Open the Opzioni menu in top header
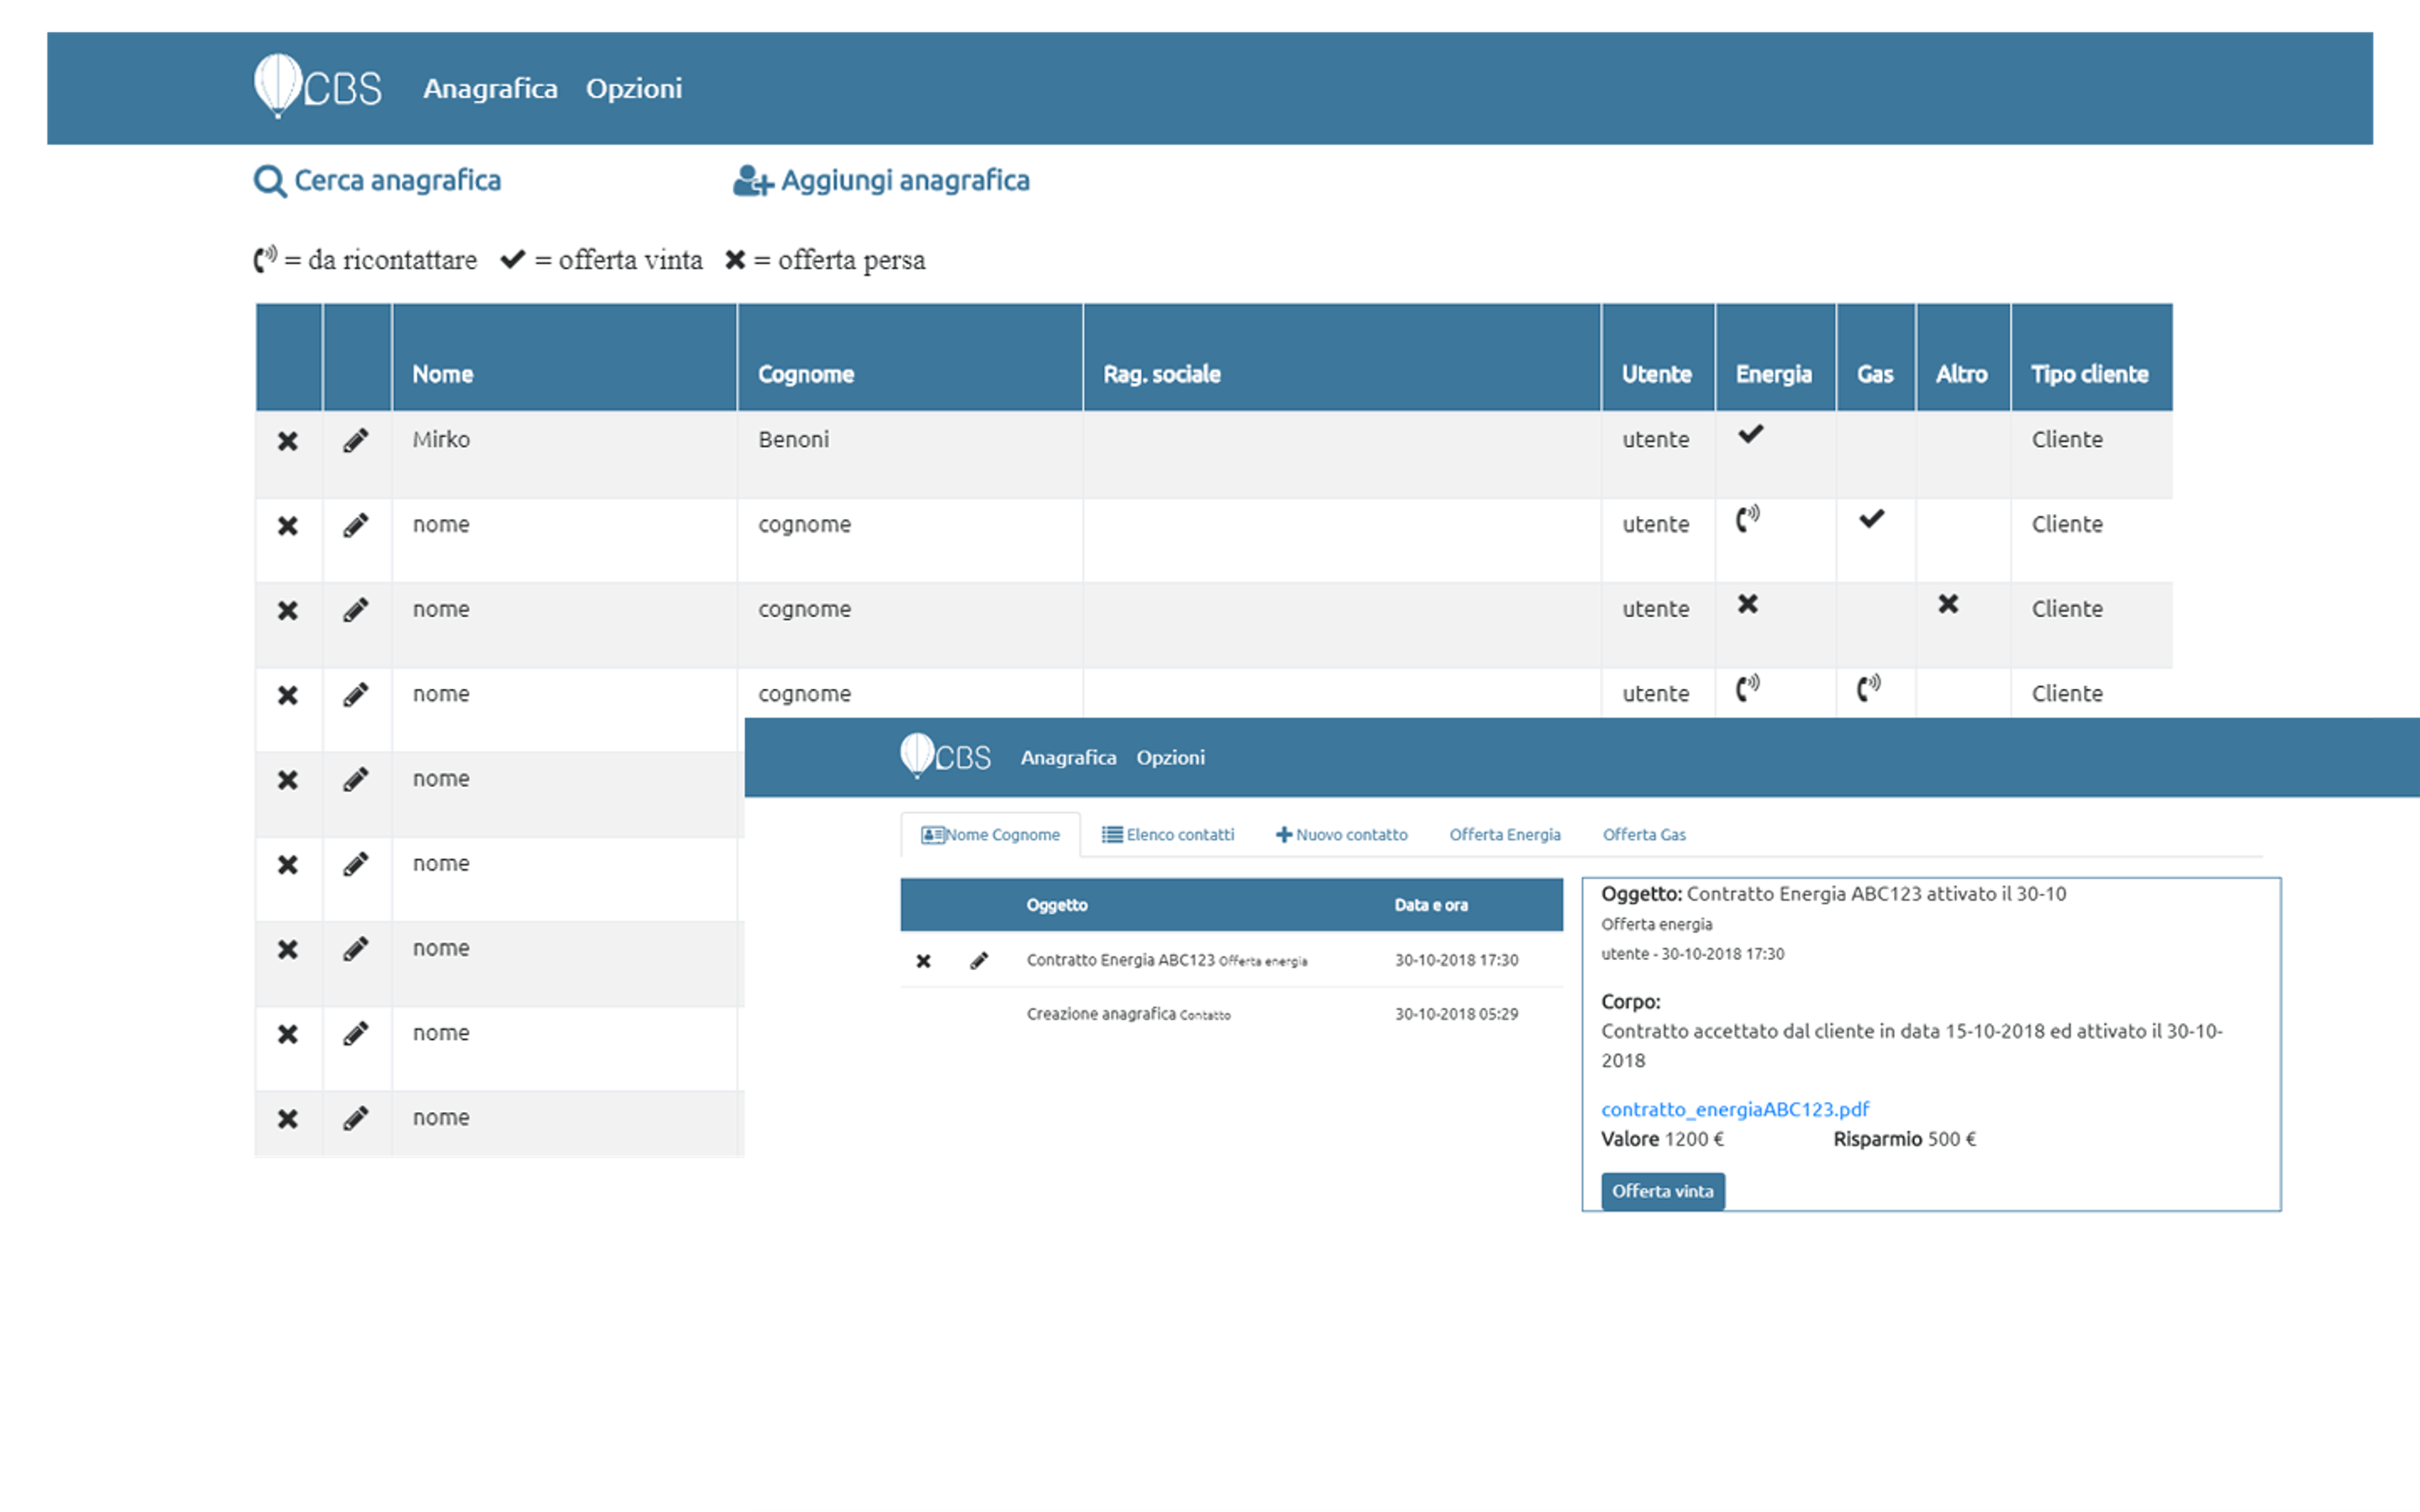 tap(634, 88)
